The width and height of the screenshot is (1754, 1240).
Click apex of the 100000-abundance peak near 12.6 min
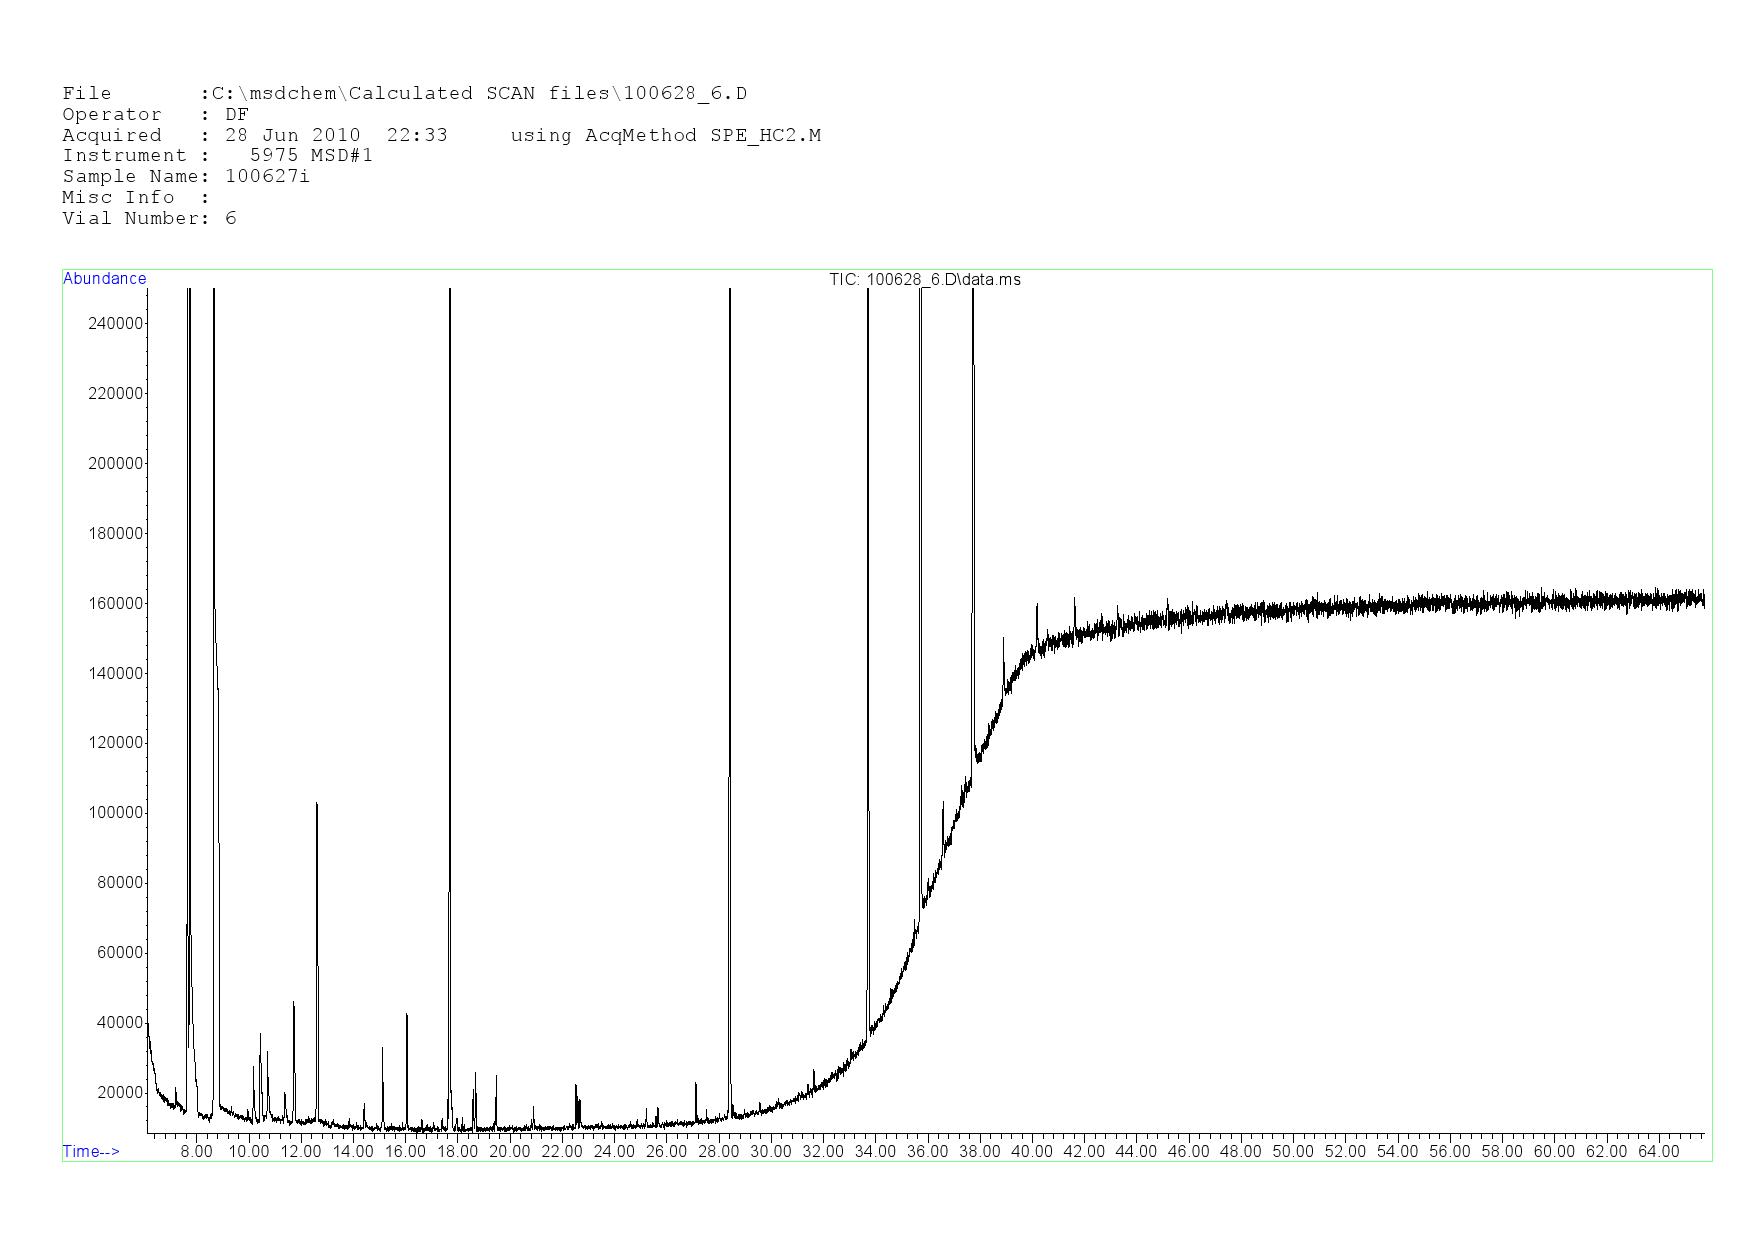[x=317, y=803]
